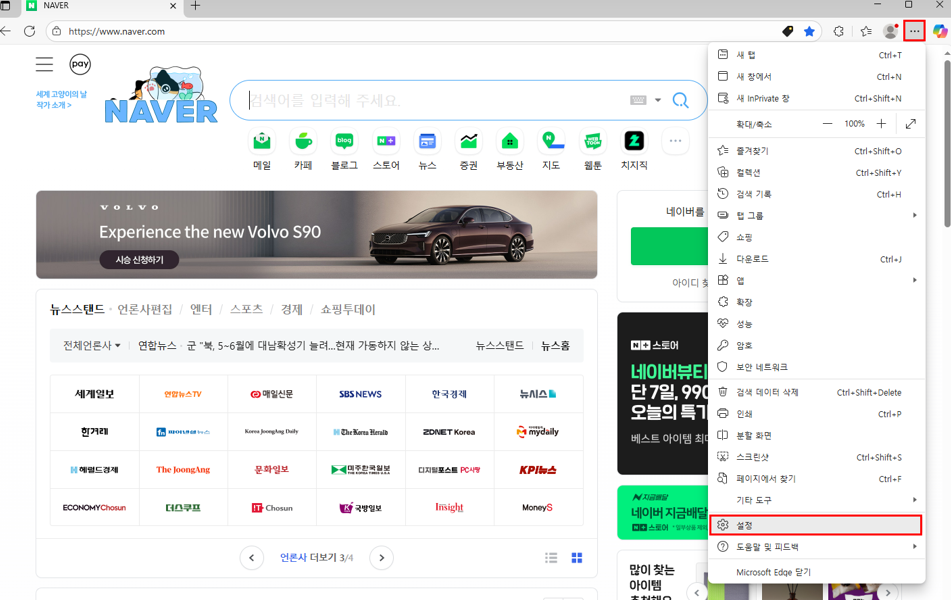Open 언론사편집 tab link
Image resolution: width=951 pixels, height=600 pixels.
[145, 309]
